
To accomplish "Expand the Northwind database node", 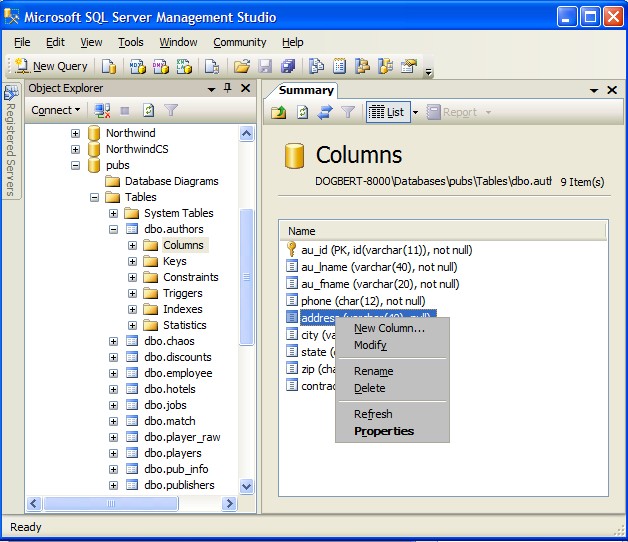I will 75,133.
